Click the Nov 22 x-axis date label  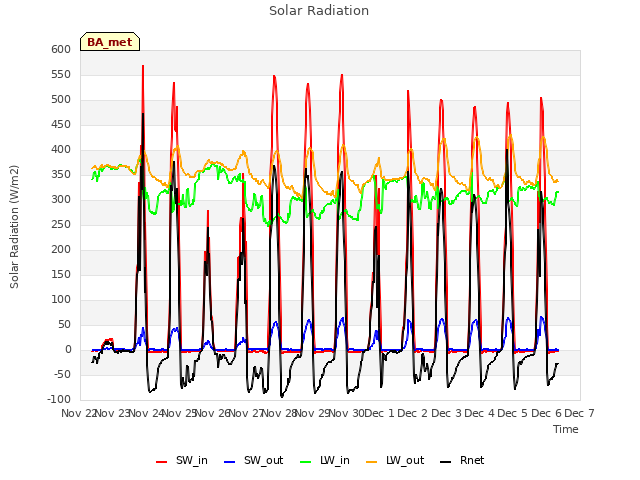click(78, 413)
